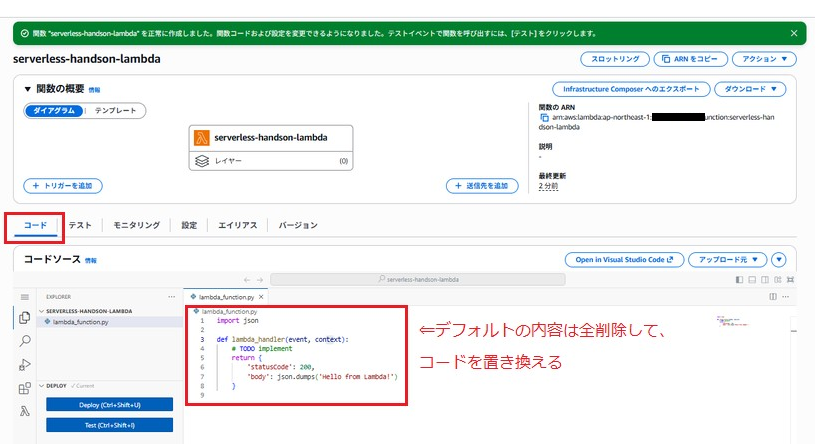Open the アクション dropdown menu

pos(764,59)
